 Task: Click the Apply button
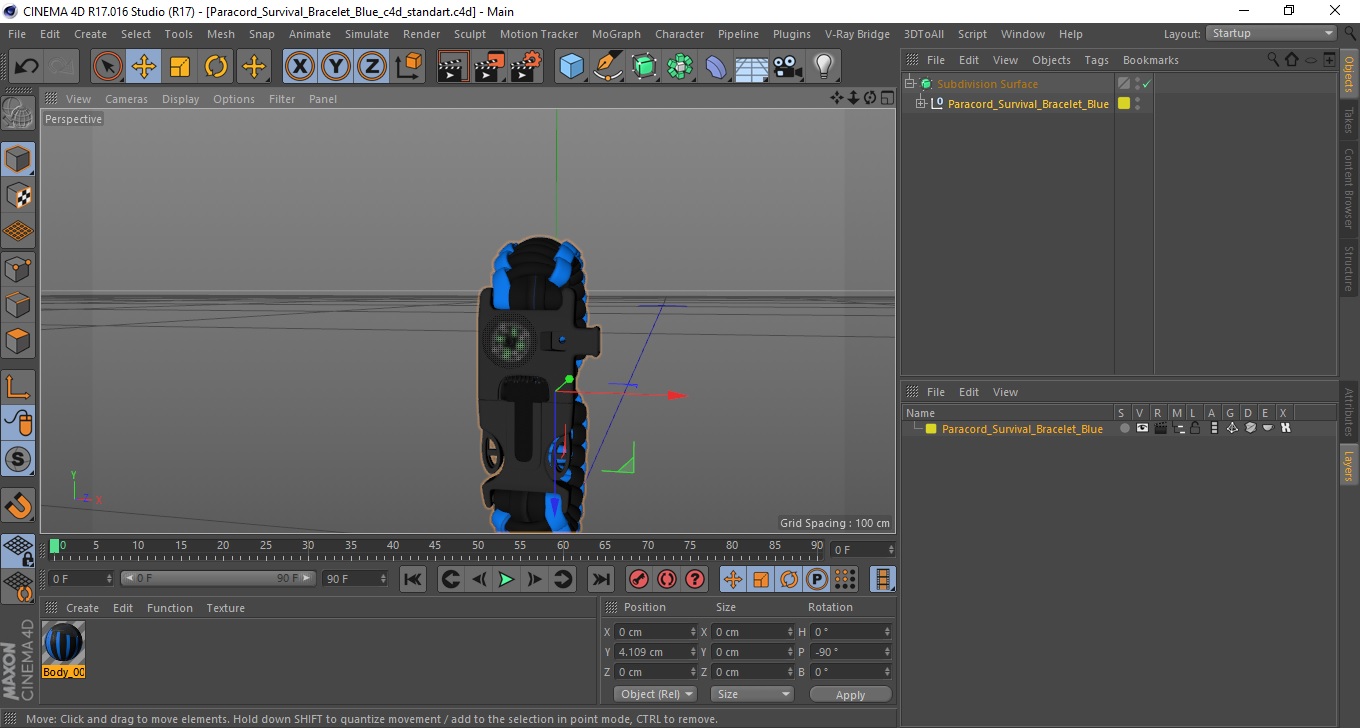click(x=850, y=695)
